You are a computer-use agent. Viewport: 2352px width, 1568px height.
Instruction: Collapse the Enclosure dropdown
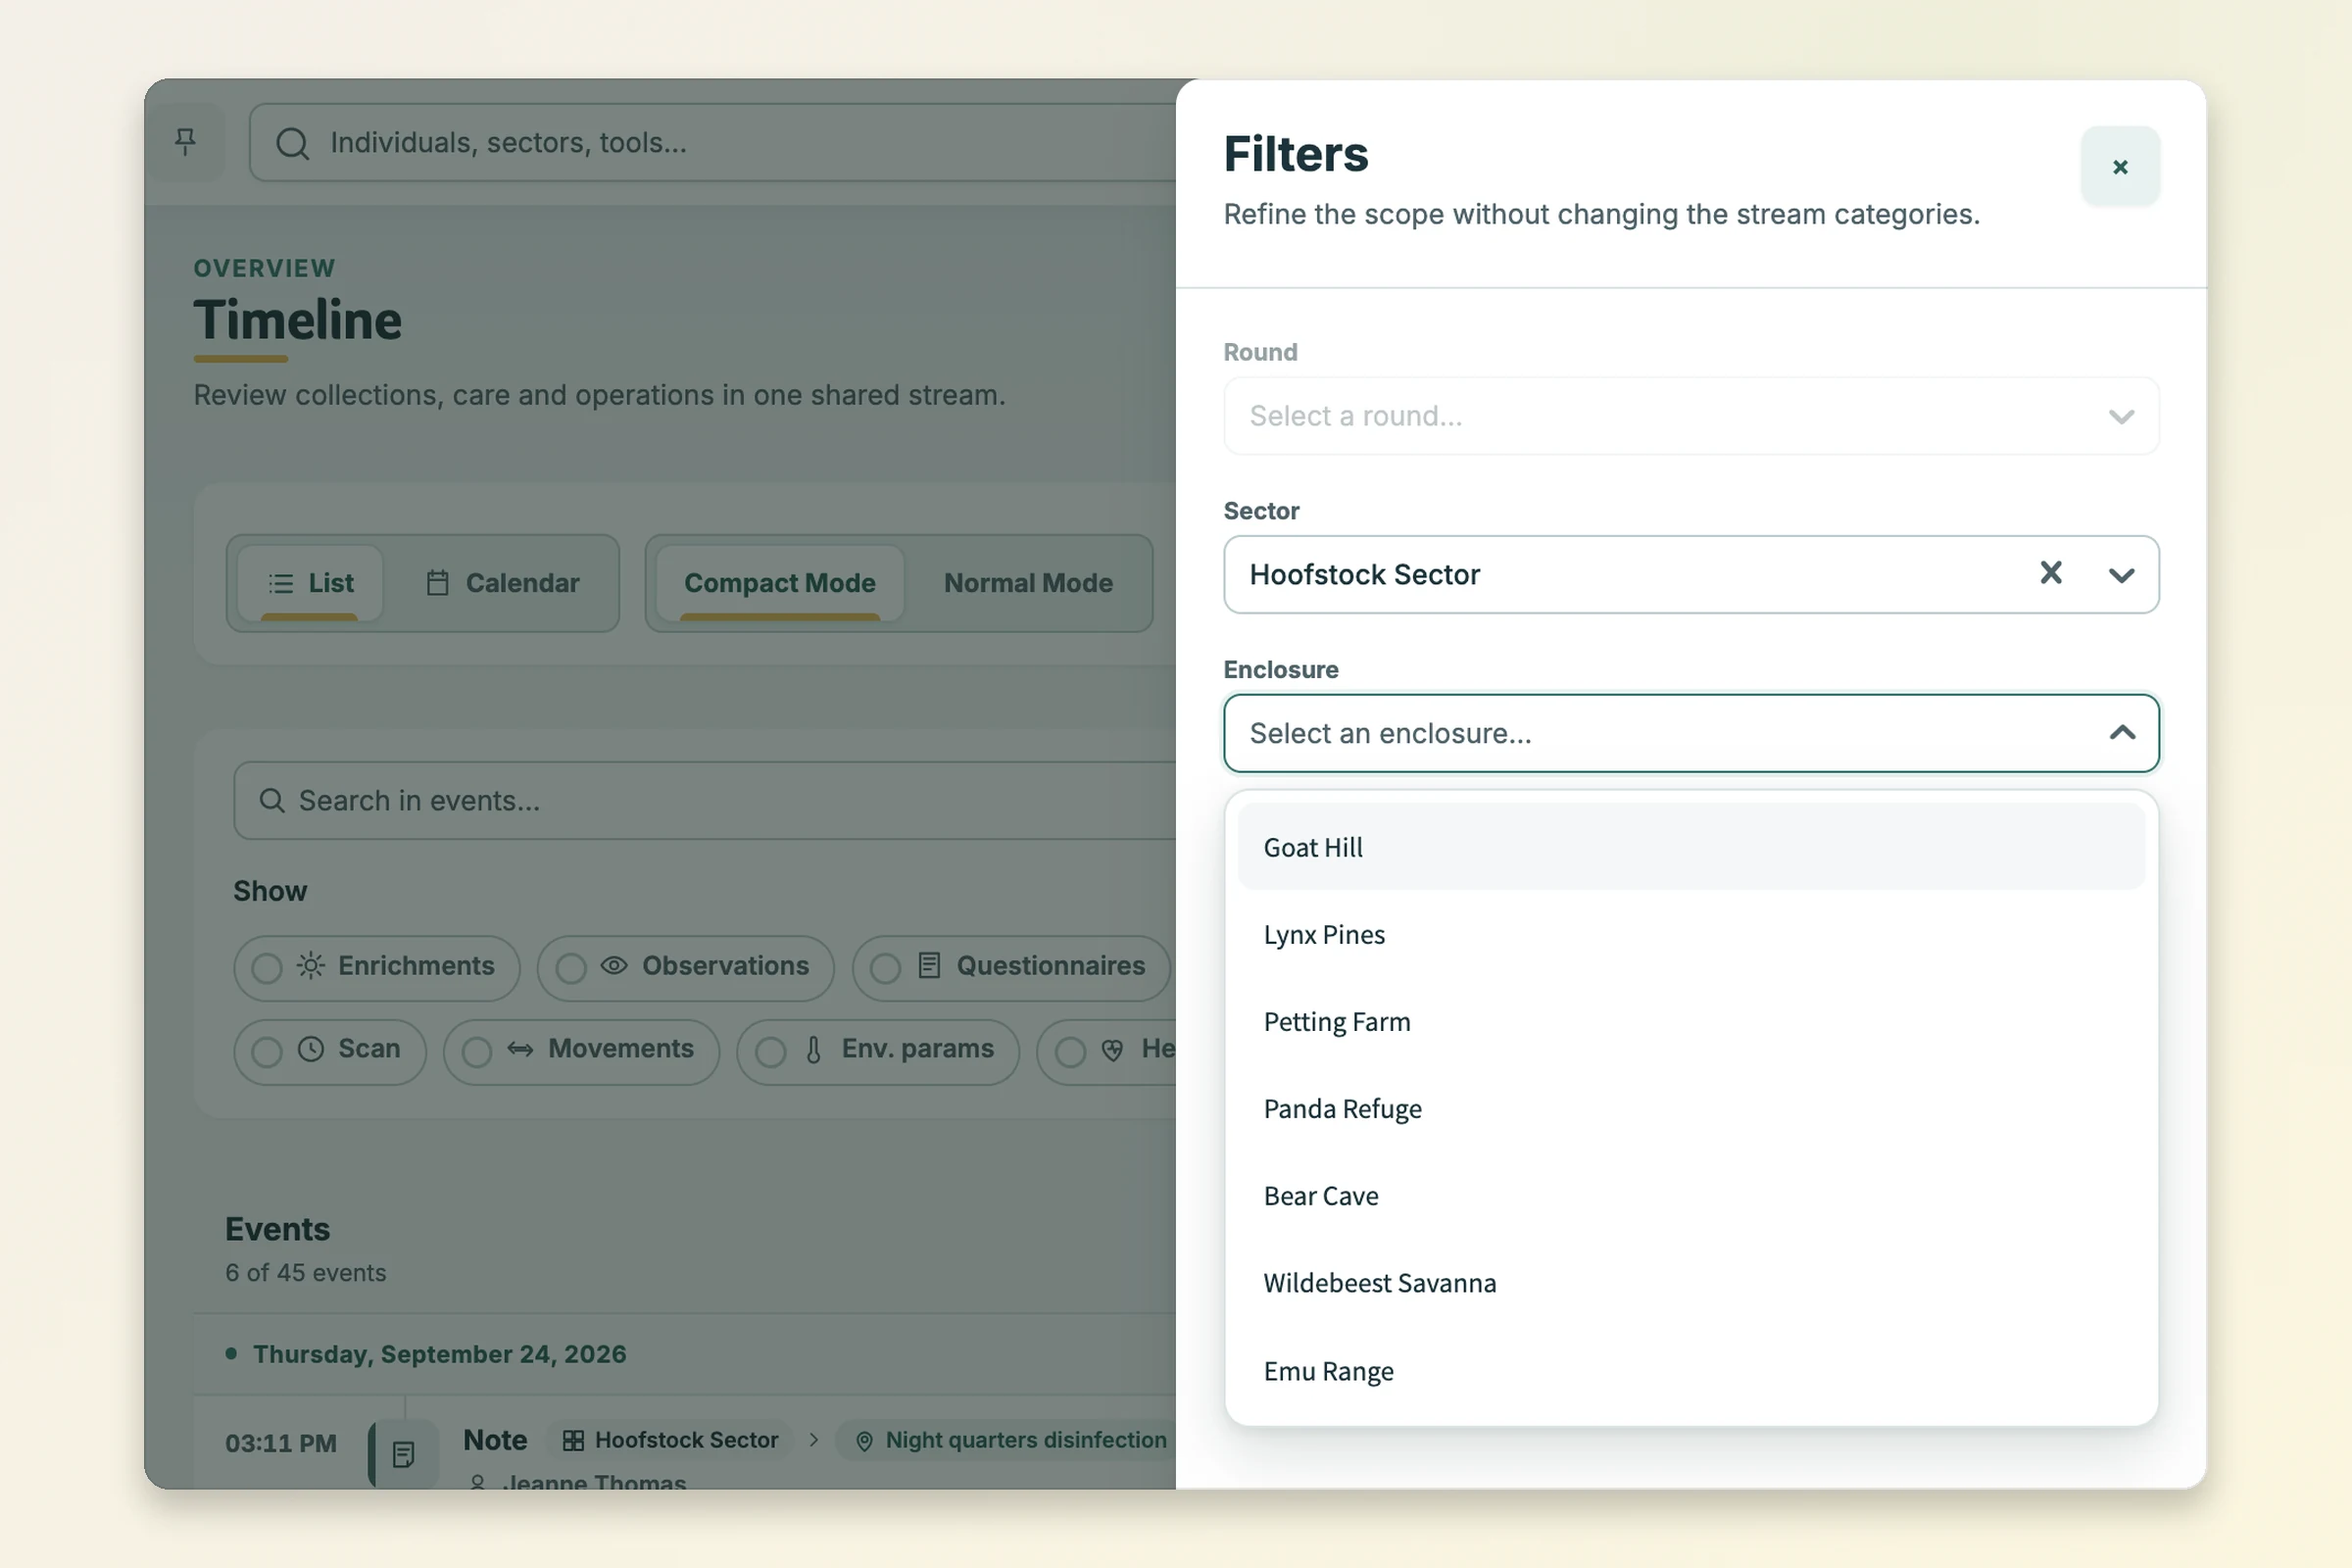(2122, 733)
